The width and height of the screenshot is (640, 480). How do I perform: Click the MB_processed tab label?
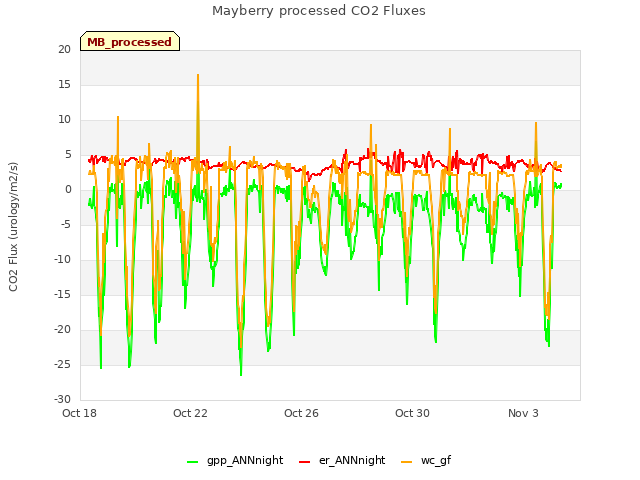click(129, 42)
